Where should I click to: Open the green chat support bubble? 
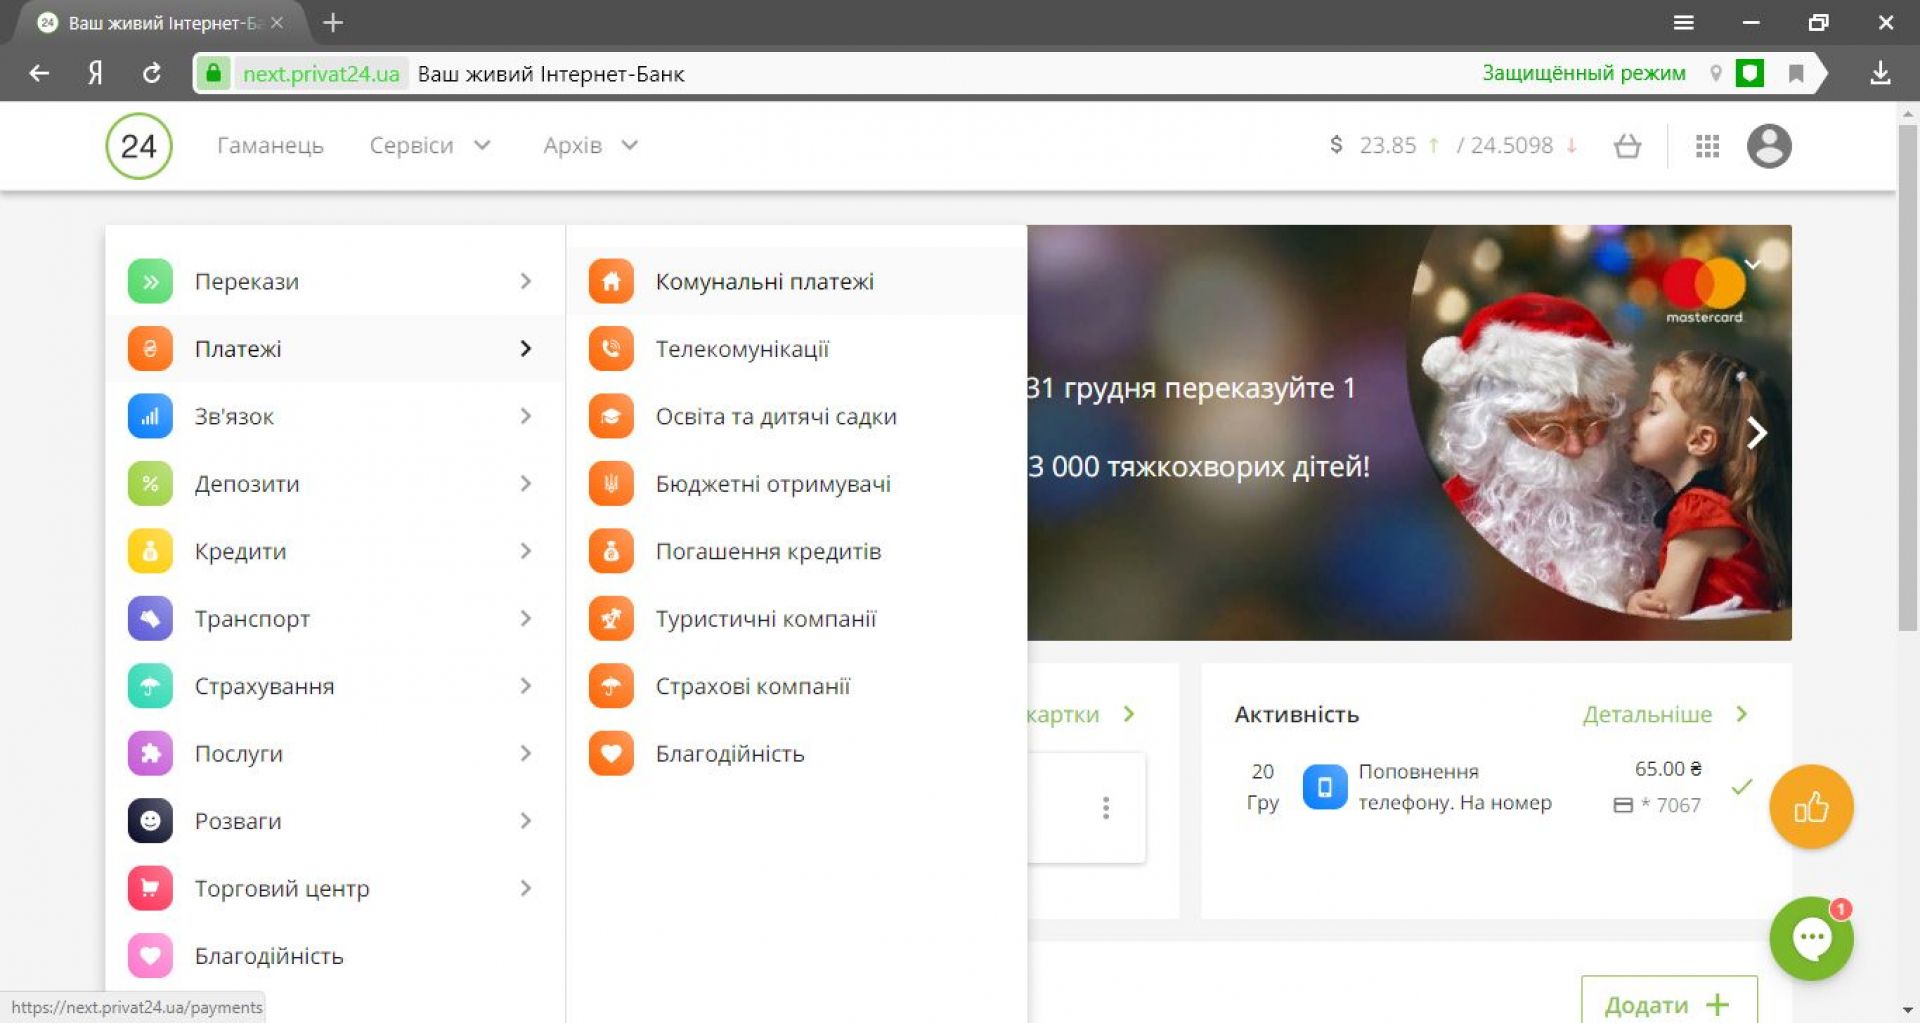pyautogui.click(x=1810, y=938)
